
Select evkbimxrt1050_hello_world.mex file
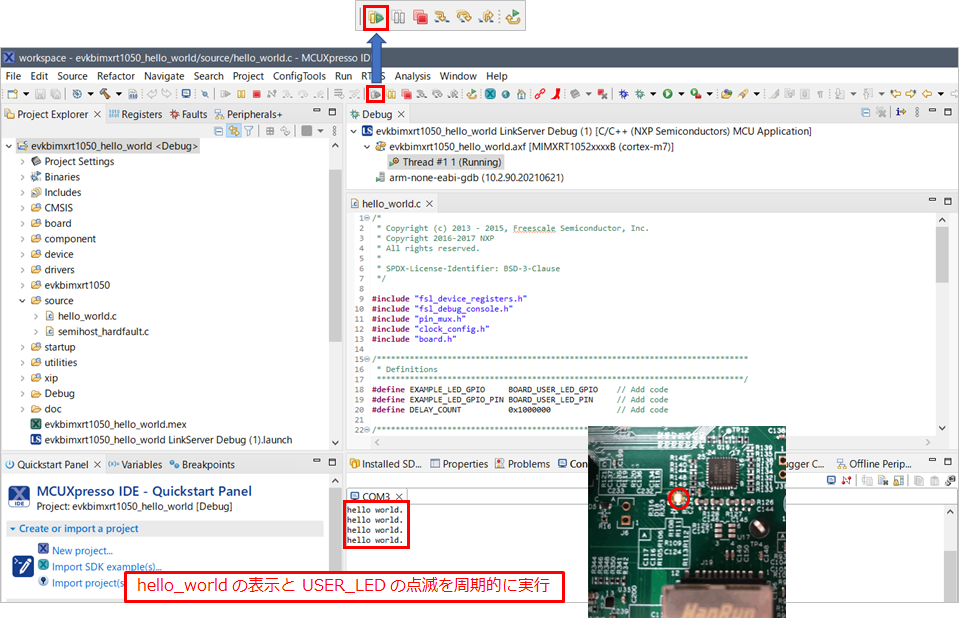coord(116,424)
